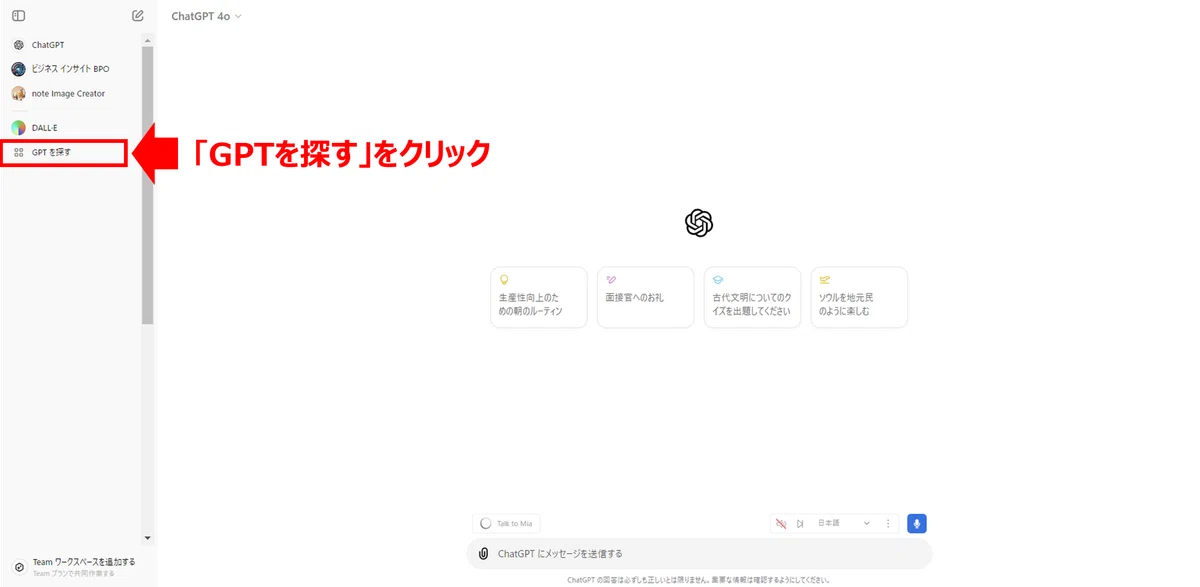Click the graduation cap icon on quiz card
Image resolution: width=1200 pixels, height=587 pixels.
click(x=718, y=280)
